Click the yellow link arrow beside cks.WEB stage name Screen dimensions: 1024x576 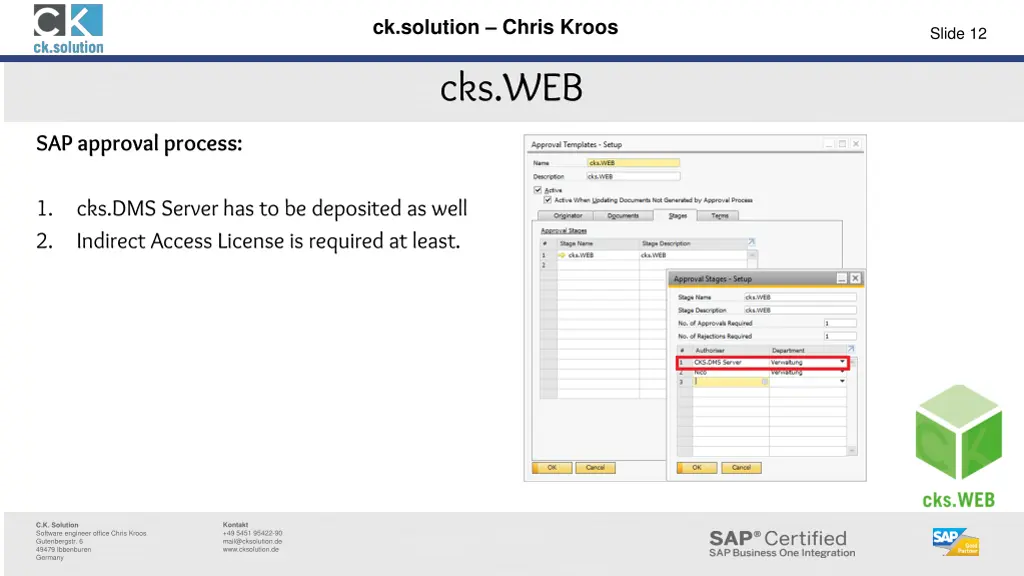(x=561, y=255)
